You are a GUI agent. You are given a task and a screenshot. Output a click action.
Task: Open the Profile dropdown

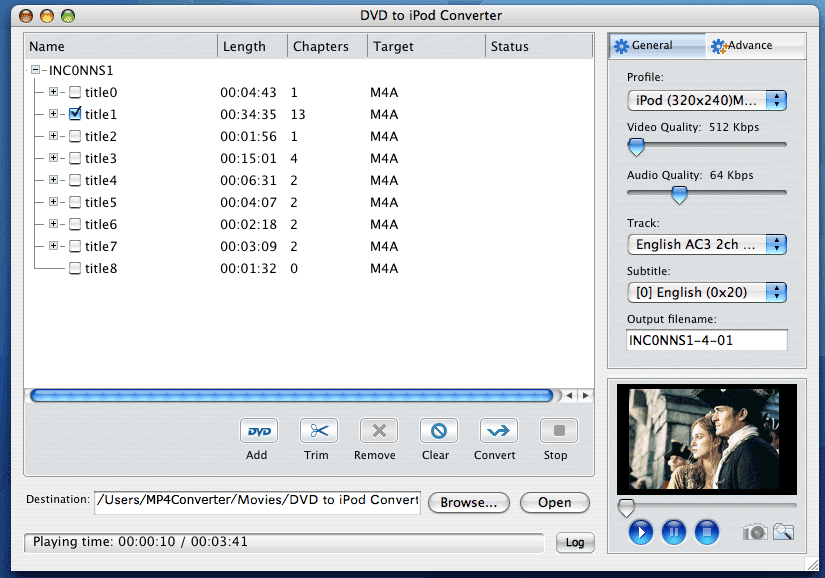click(706, 100)
